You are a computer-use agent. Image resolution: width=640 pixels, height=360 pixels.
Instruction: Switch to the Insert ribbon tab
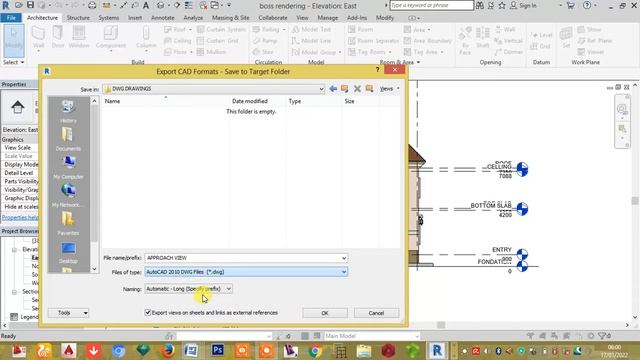point(135,18)
